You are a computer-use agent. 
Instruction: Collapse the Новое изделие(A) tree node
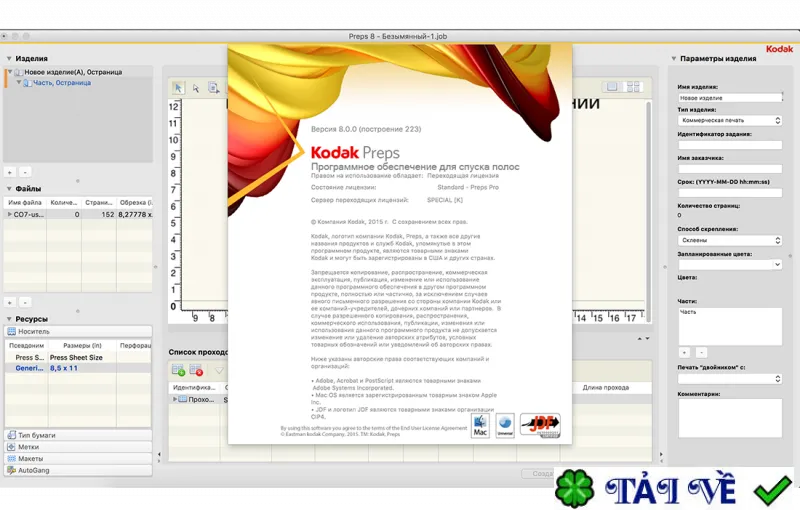point(10,72)
